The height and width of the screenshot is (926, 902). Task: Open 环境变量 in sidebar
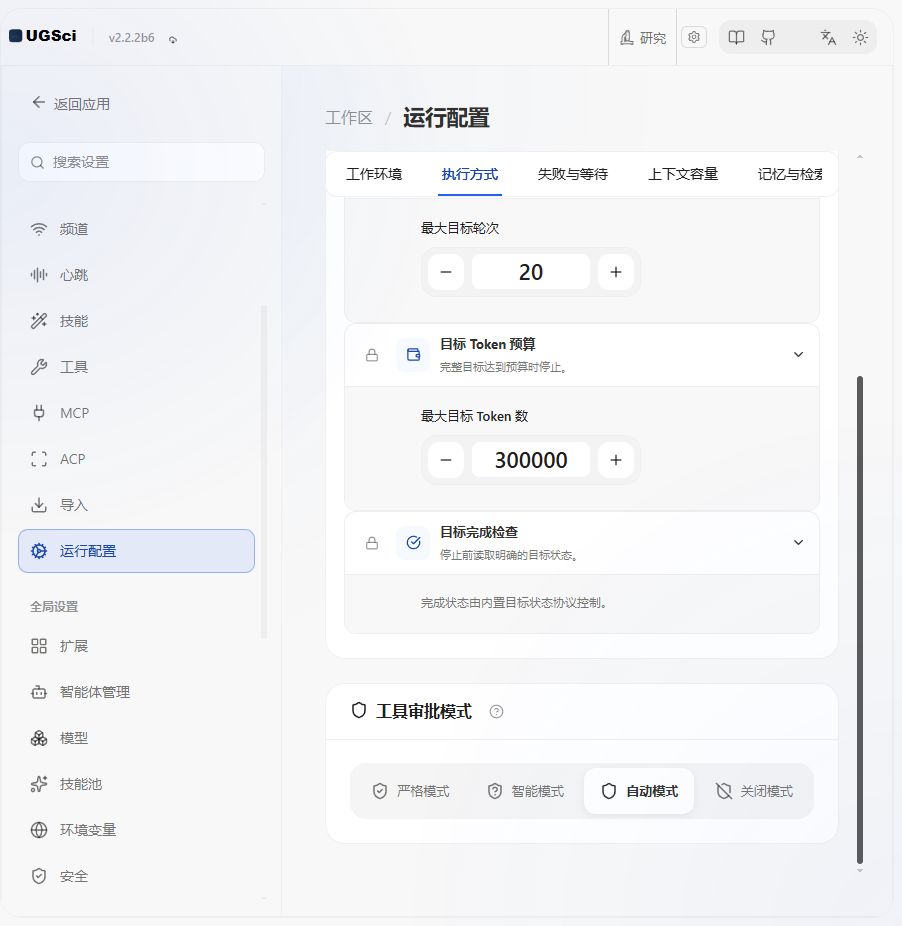(x=136, y=830)
